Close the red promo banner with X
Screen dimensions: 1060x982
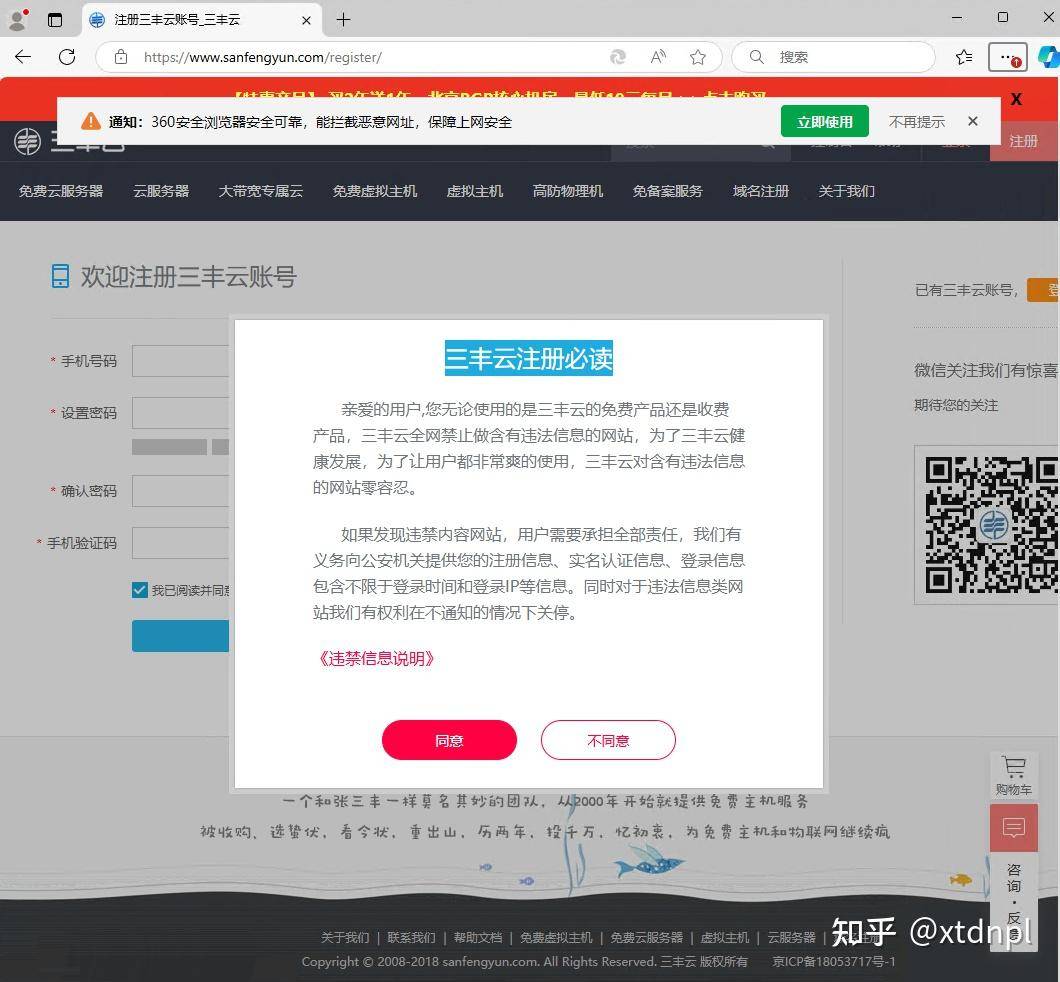pyautogui.click(x=1015, y=99)
